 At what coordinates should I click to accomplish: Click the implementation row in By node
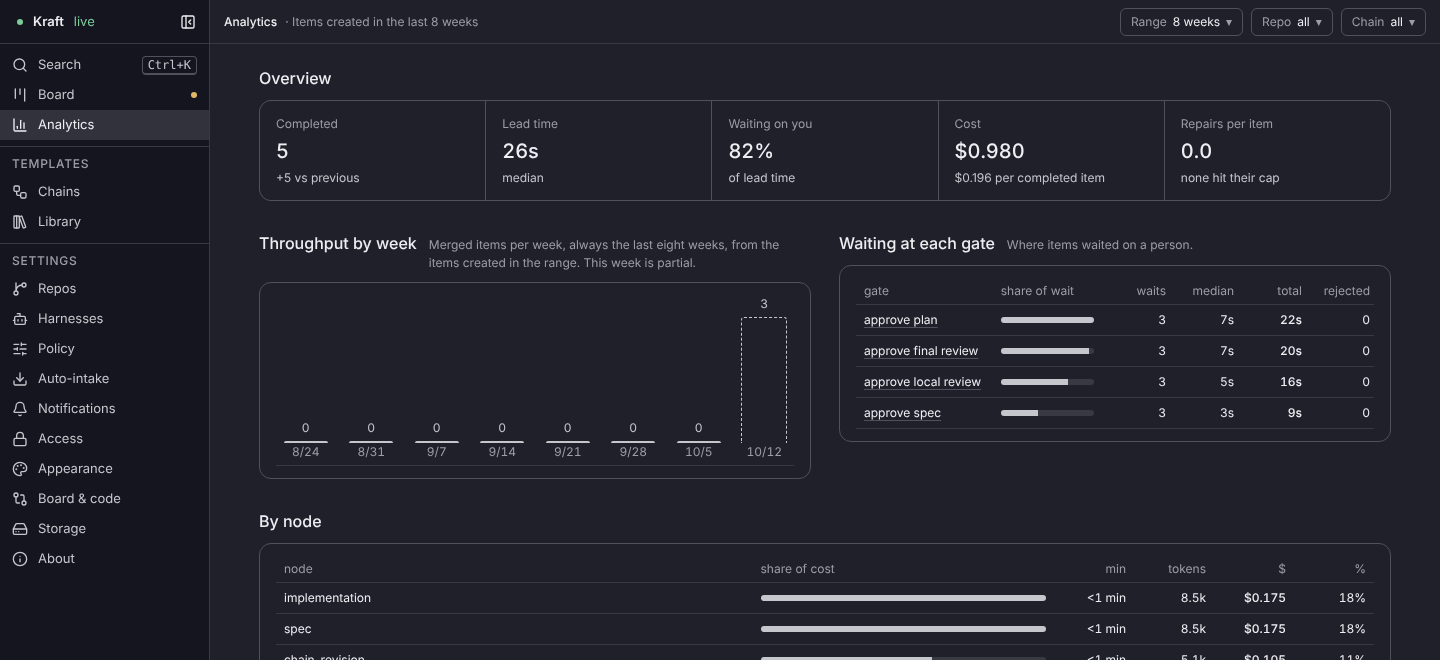[x=825, y=598]
